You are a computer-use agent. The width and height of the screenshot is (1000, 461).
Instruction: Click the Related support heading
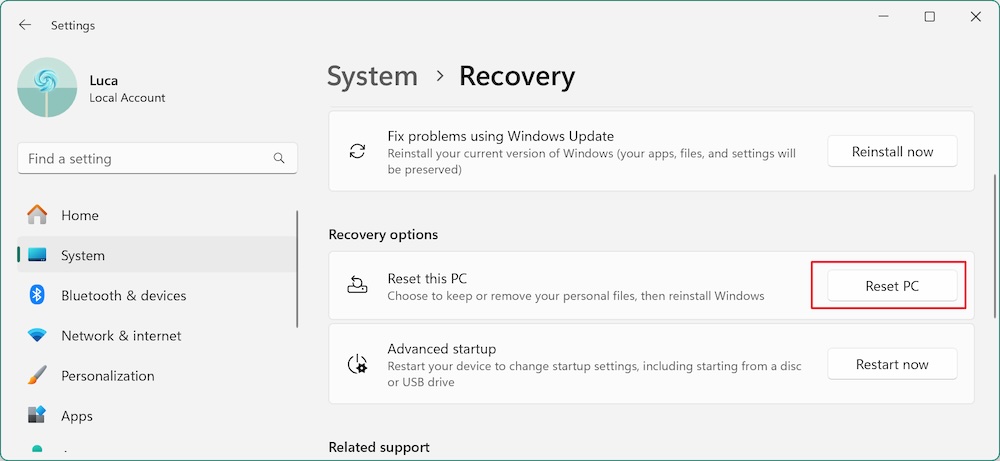(x=379, y=448)
